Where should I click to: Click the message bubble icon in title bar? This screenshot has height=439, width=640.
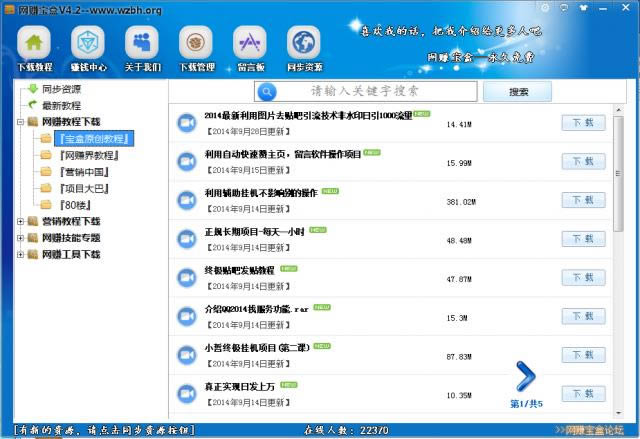564,7
